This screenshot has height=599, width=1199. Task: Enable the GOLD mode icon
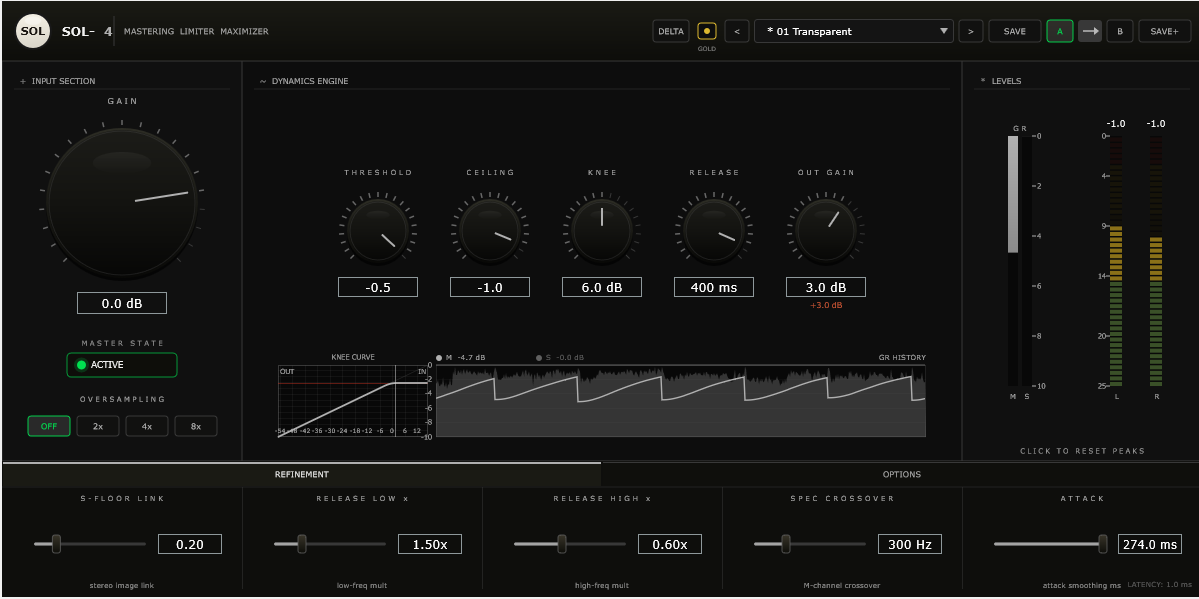point(706,31)
